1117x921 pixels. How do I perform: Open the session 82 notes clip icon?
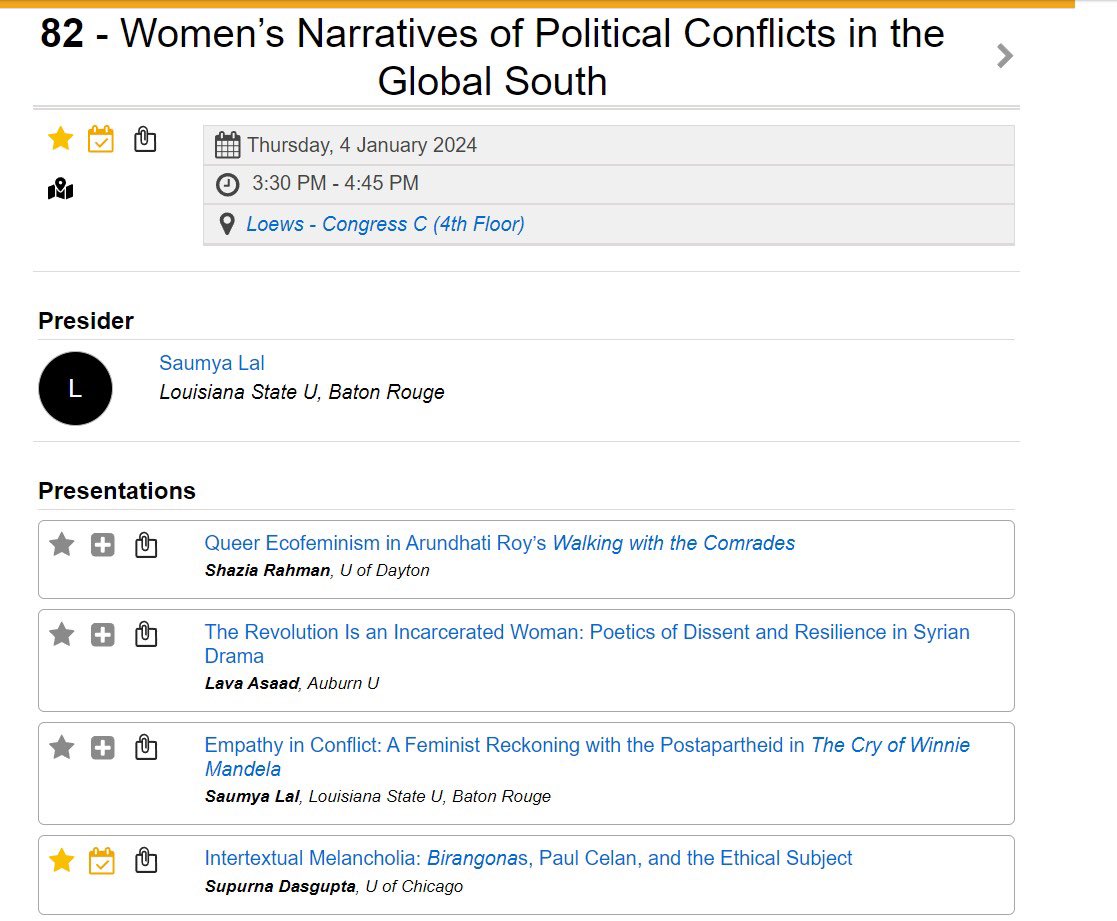click(x=145, y=139)
